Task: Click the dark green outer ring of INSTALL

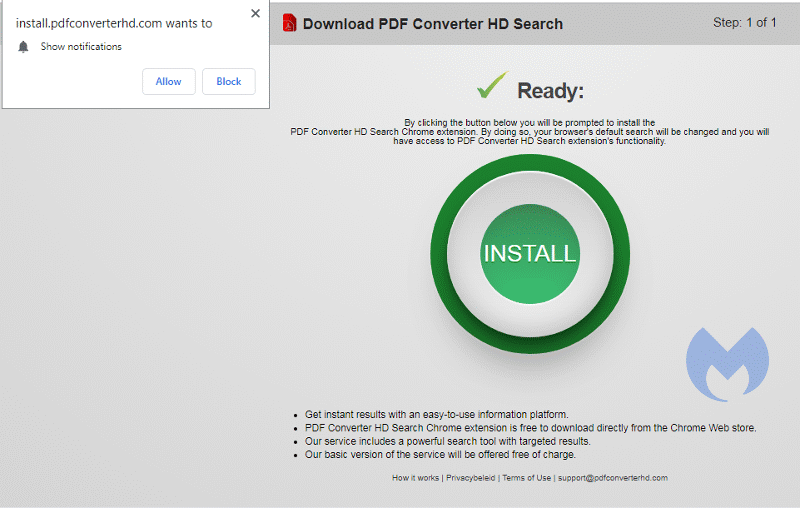Action: (x=440, y=253)
